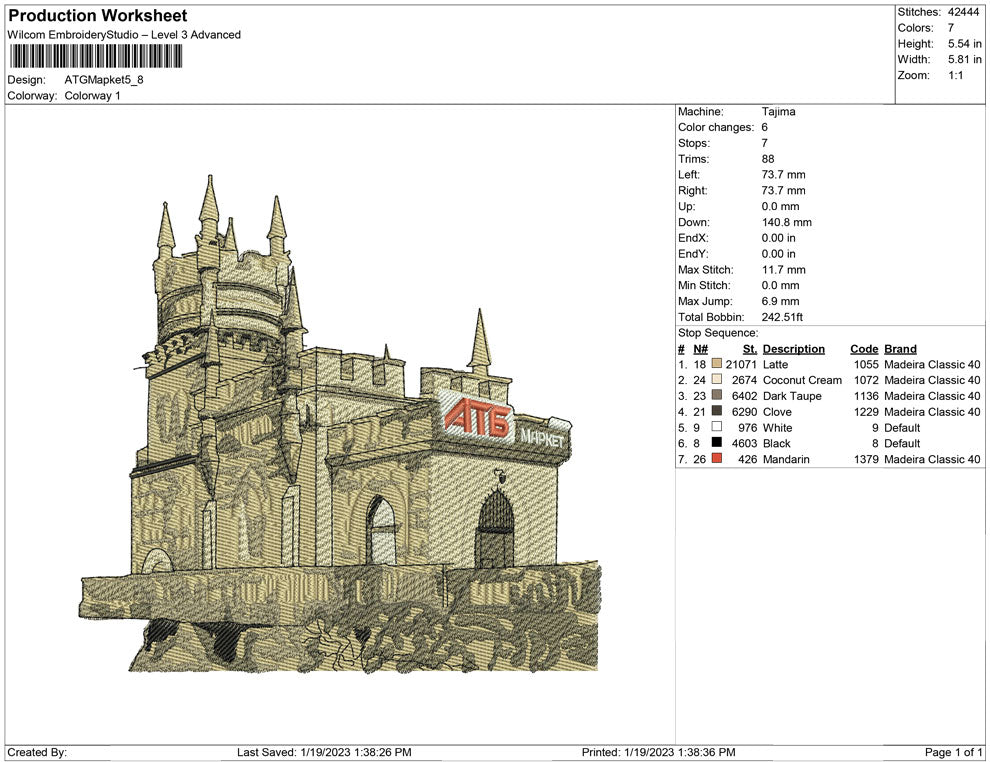Pick the Dark Taupe thread swatch
This screenshot has height=762, width=990.
coord(716,397)
